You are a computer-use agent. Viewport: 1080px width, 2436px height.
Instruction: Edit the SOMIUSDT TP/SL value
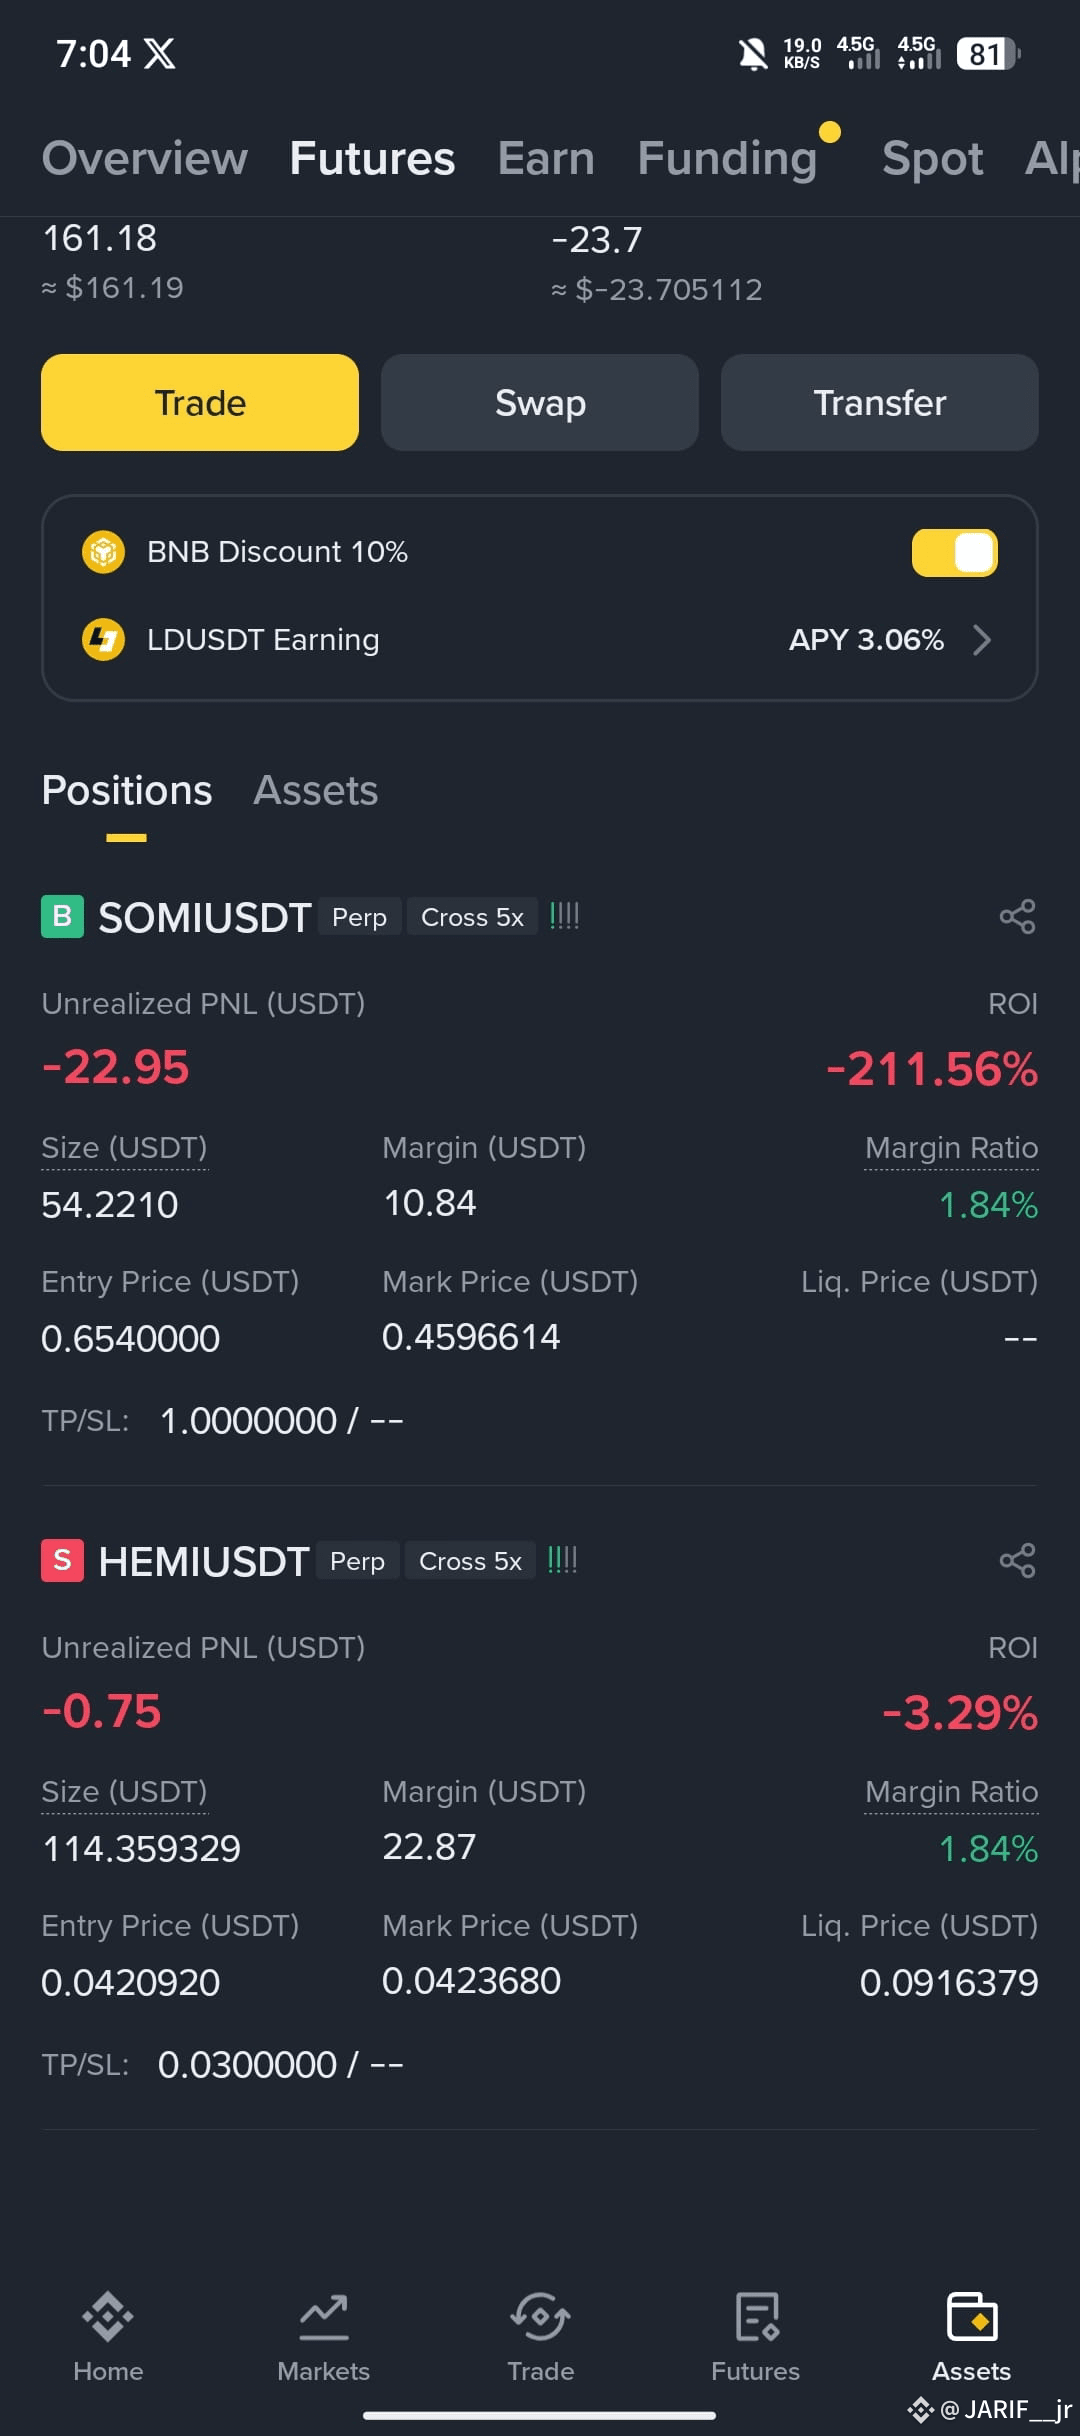point(282,1421)
